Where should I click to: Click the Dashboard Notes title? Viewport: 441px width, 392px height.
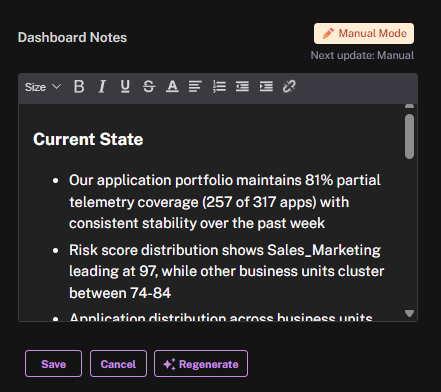(72, 37)
